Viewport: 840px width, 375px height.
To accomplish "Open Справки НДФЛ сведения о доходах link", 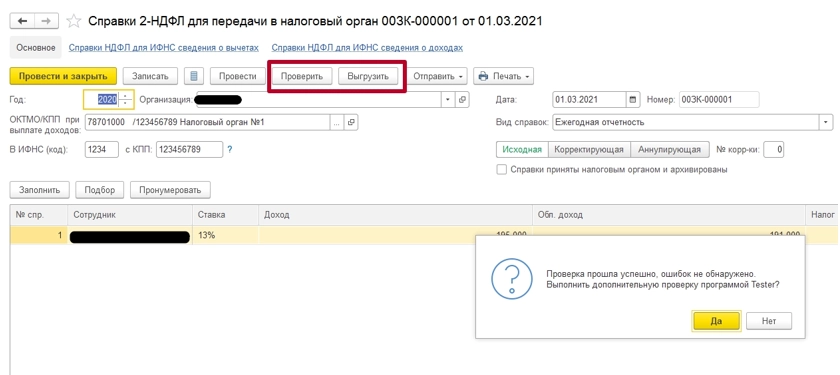I will pos(367,48).
